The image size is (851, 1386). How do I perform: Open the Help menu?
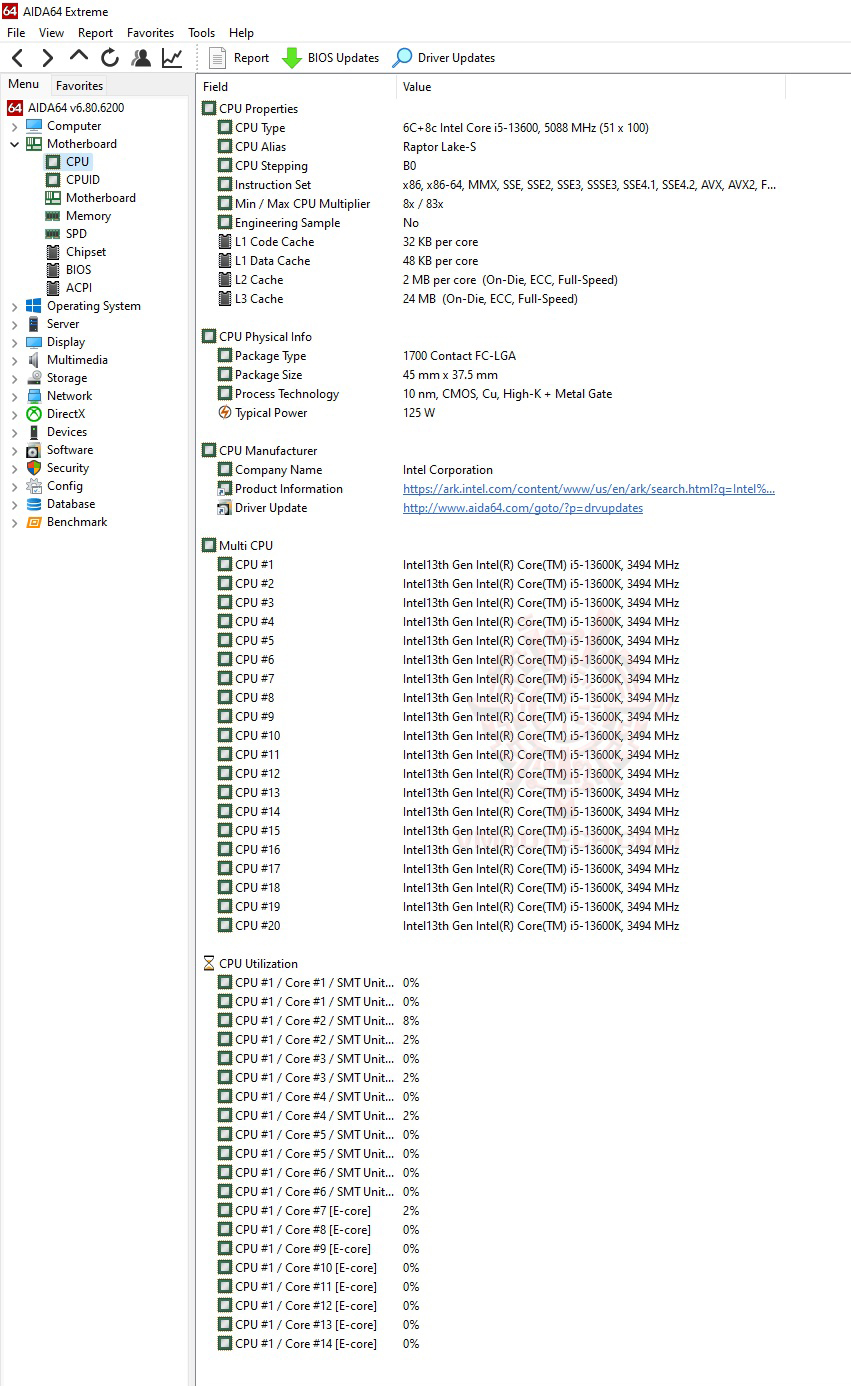(x=241, y=33)
